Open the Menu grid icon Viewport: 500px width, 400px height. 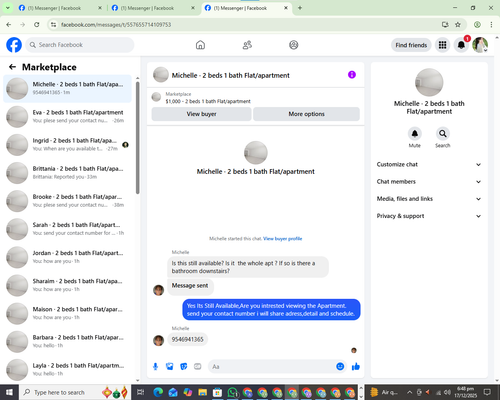442,45
